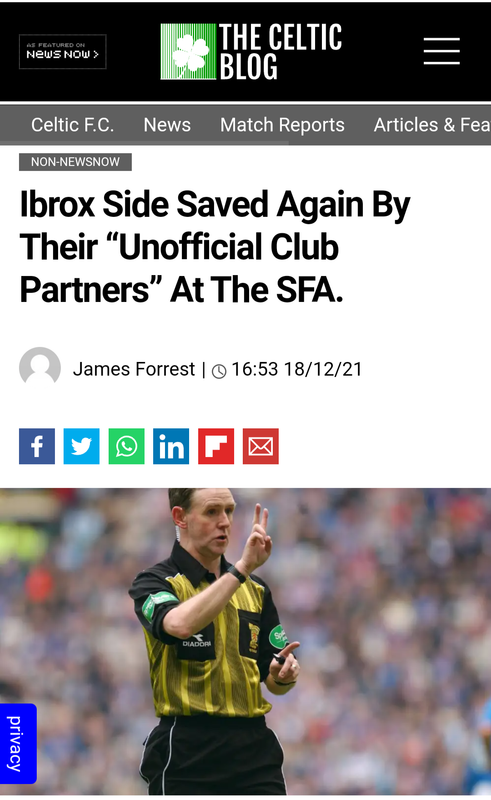Image resolution: width=491 pixels, height=800 pixels.
Task: Click the referee article image
Action: click(246, 641)
